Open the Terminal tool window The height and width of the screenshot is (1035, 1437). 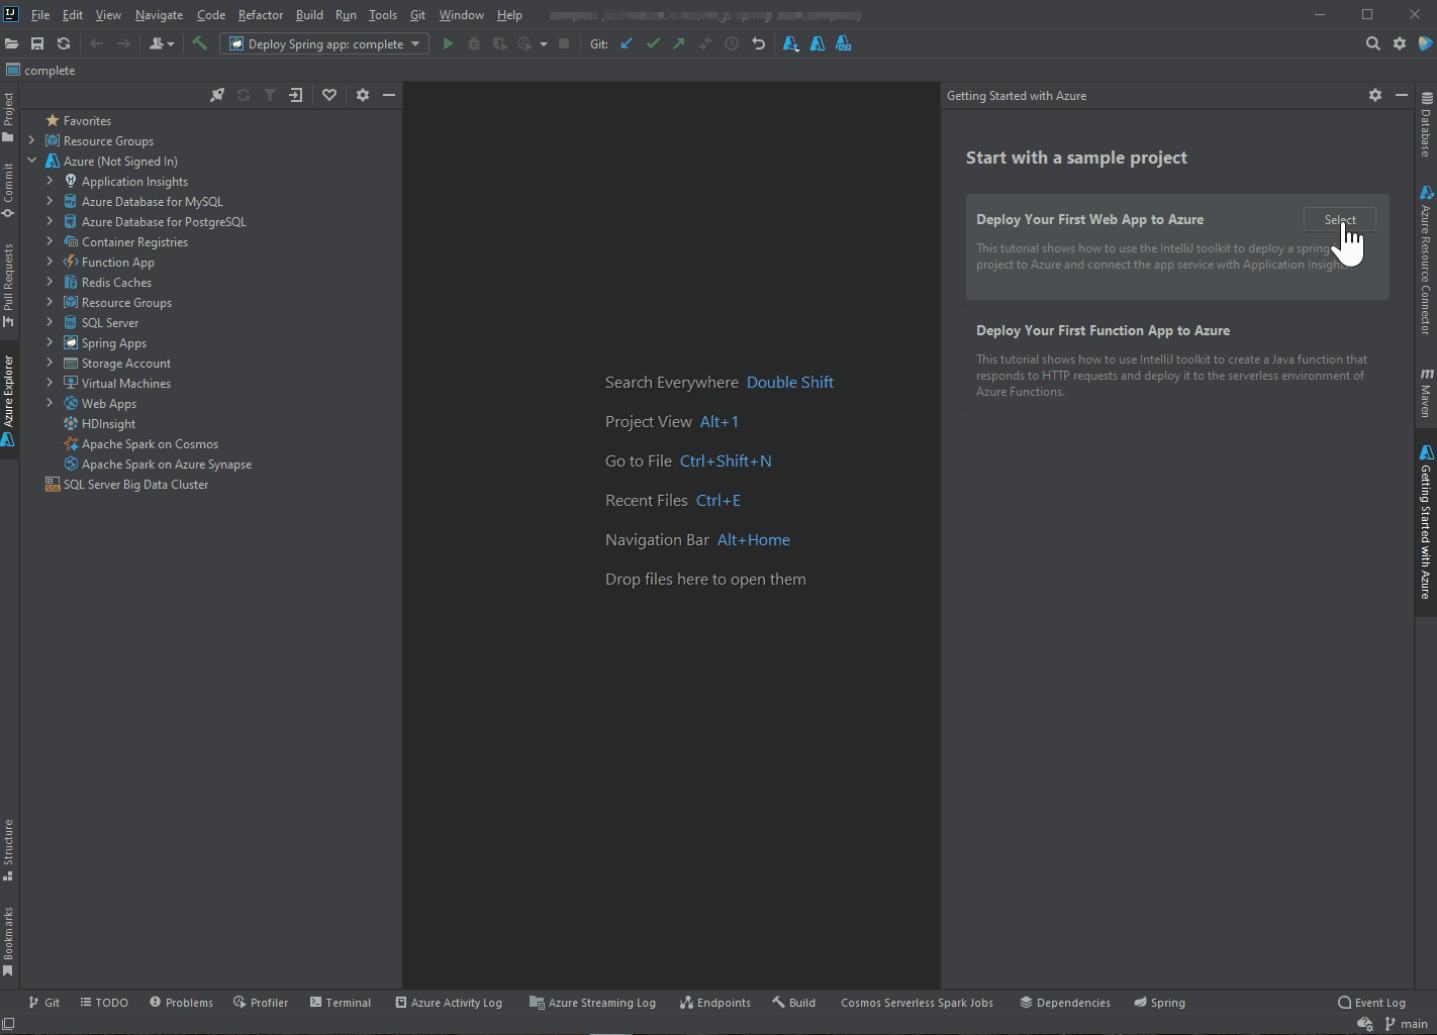pos(340,1002)
